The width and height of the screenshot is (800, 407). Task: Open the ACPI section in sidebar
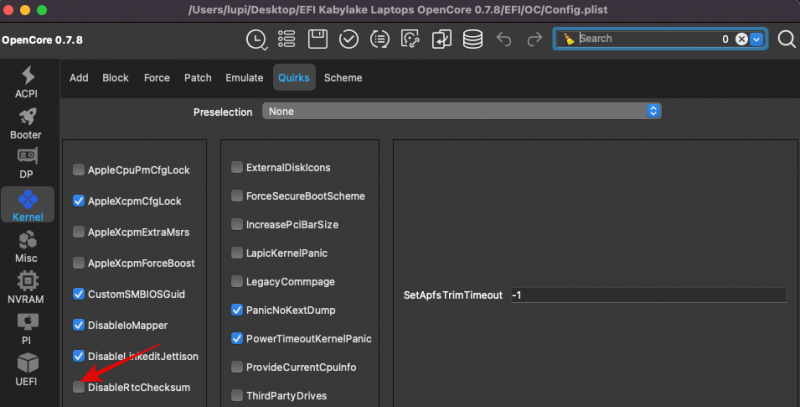pyautogui.click(x=26, y=82)
